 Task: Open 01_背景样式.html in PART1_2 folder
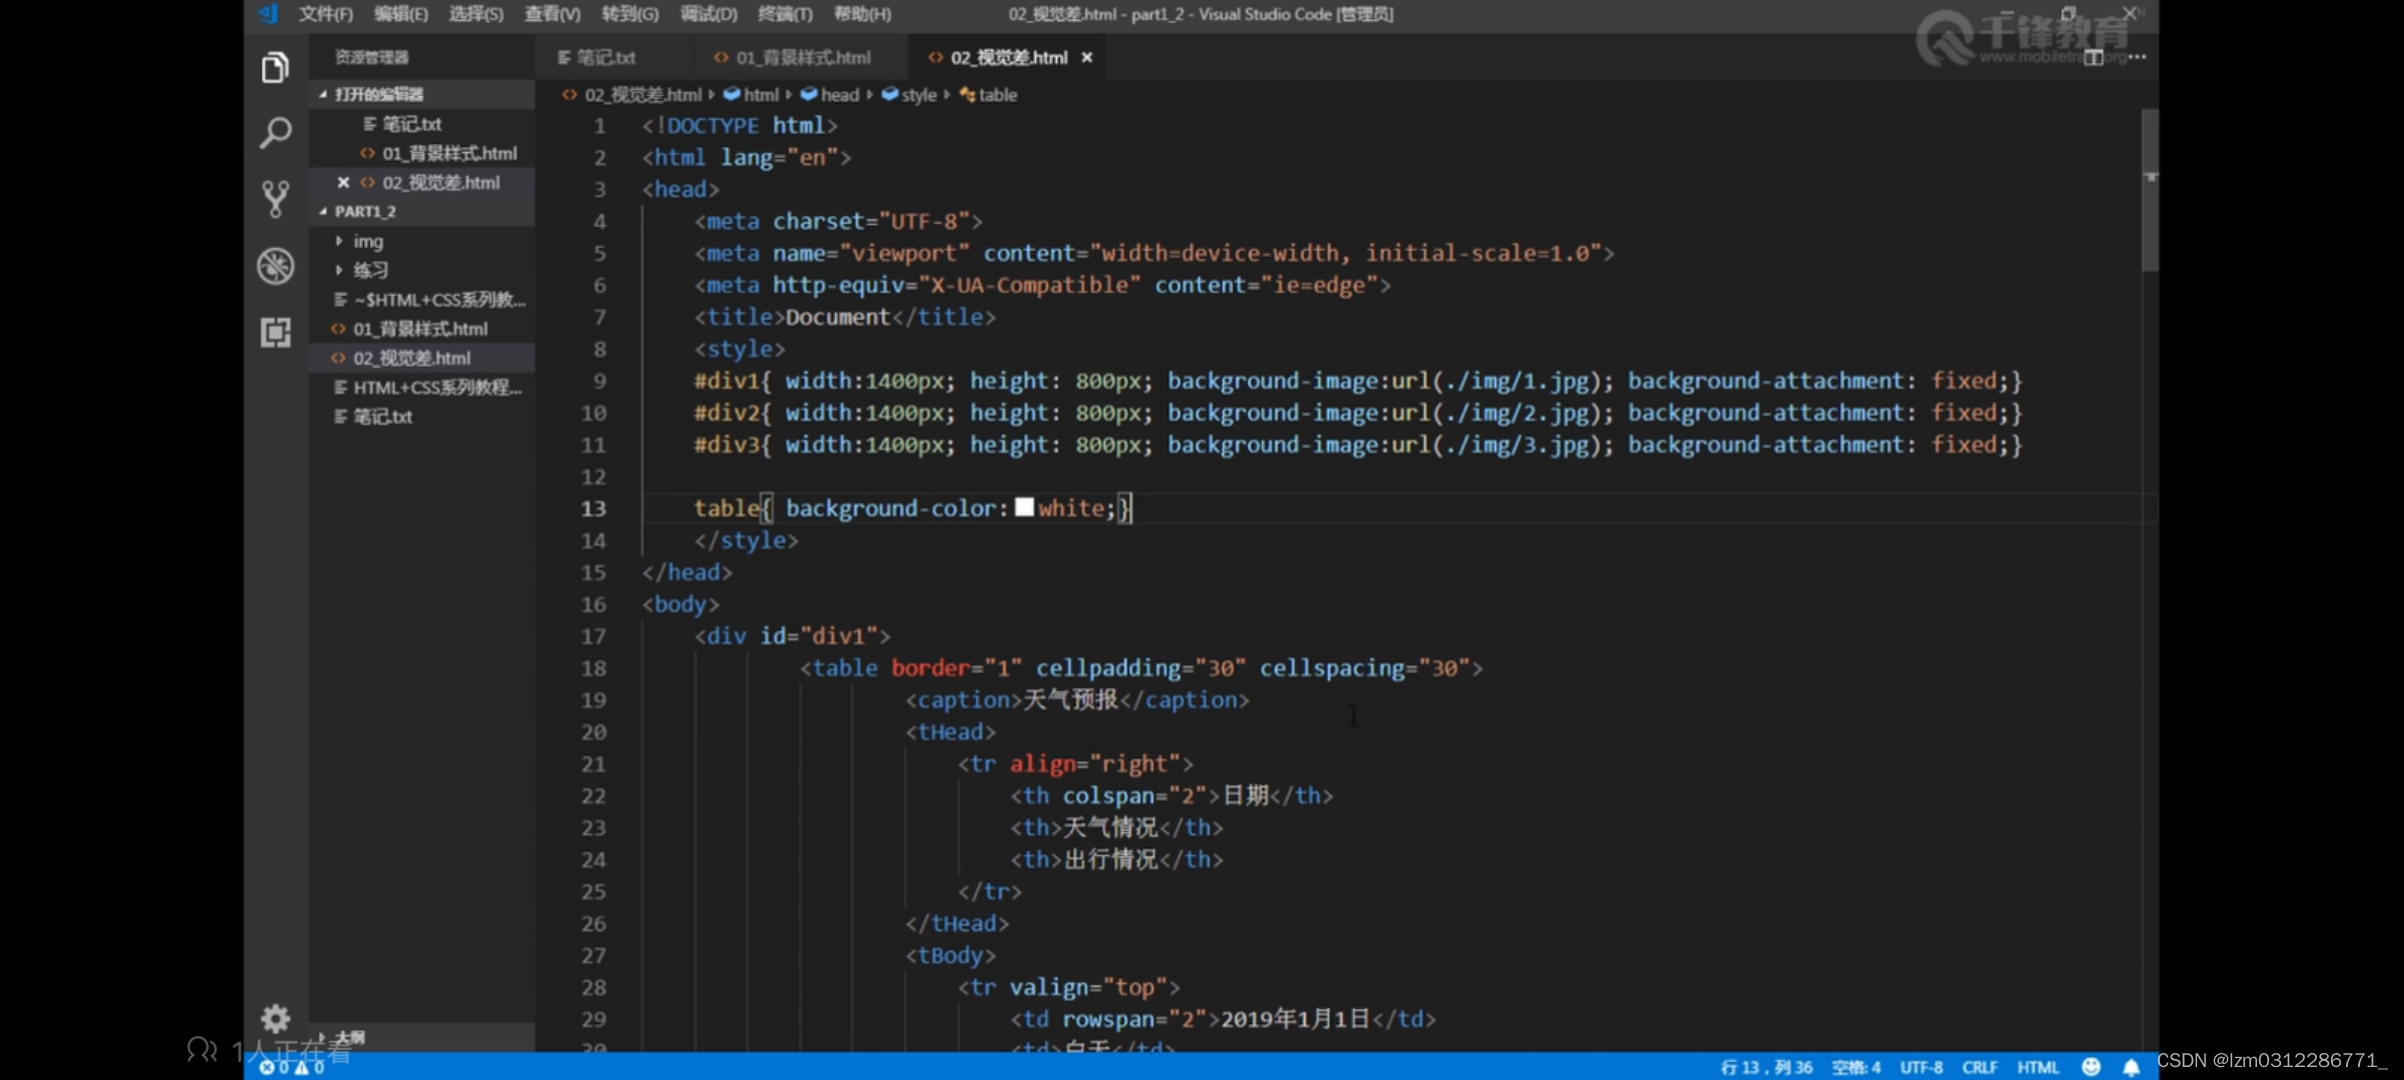point(420,328)
